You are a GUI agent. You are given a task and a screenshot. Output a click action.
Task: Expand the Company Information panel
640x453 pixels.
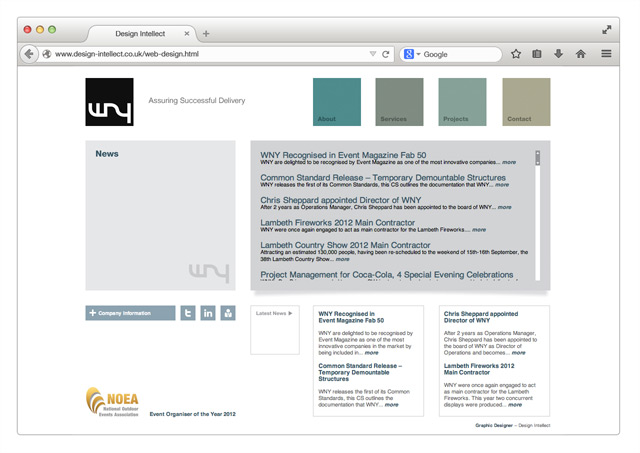click(x=130, y=313)
